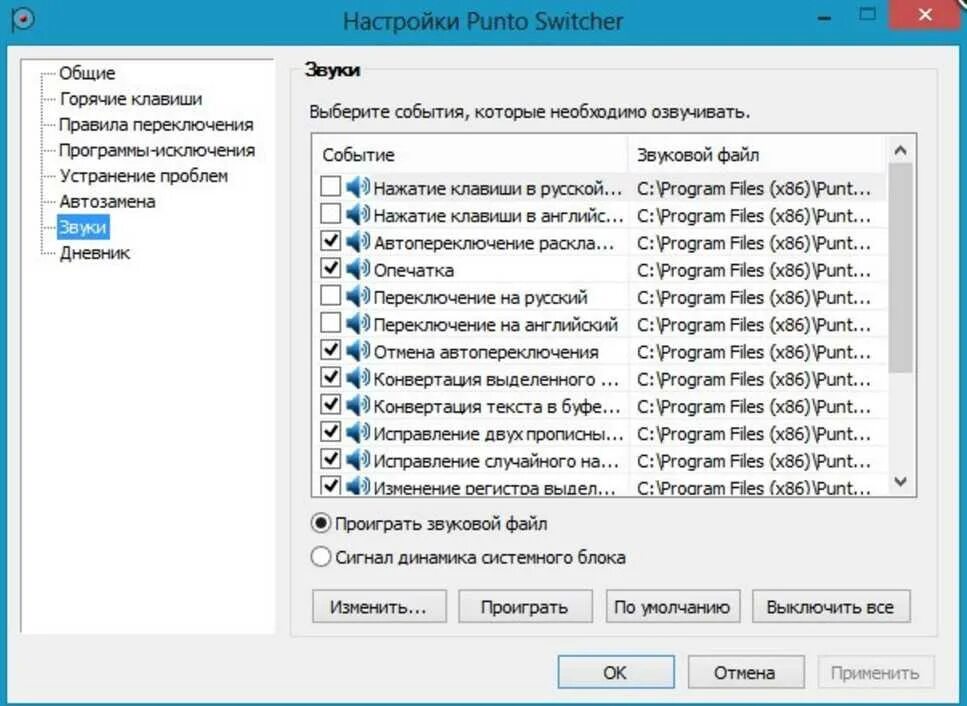Check Переключение на русский checkbox
Viewport: 967px width, 706px height.
pos(331,295)
